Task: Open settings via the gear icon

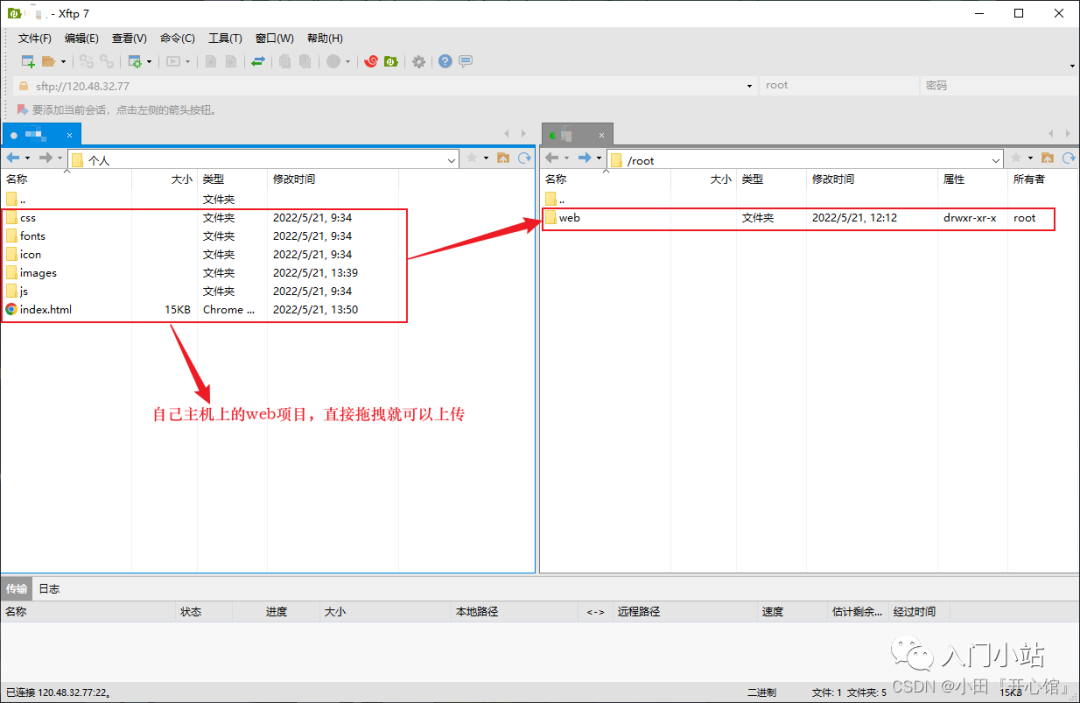Action: tap(418, 61)
